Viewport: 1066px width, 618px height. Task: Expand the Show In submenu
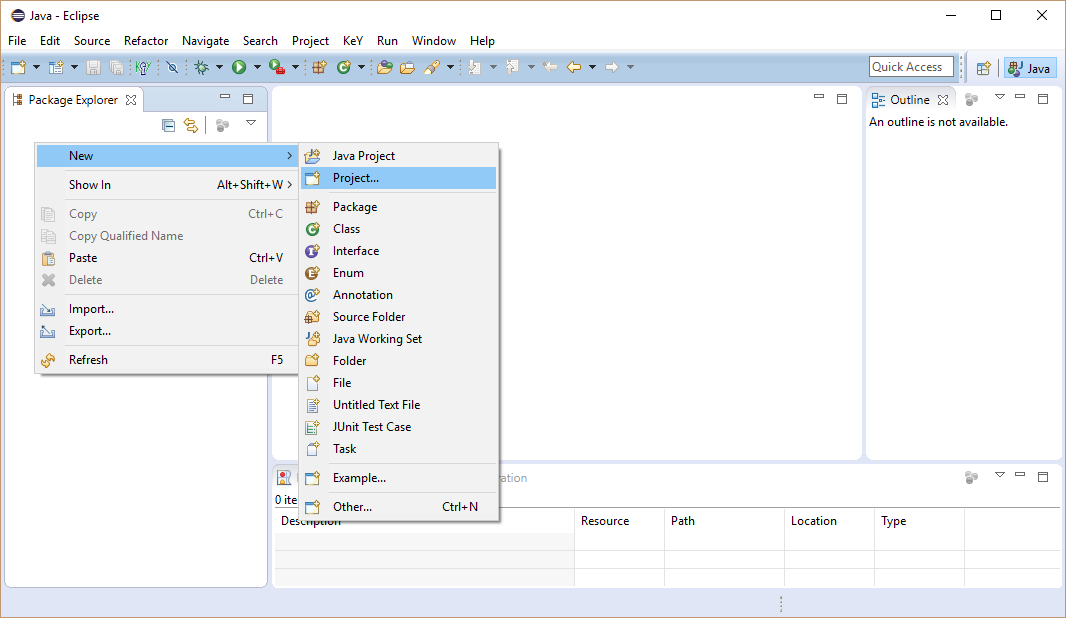coord(167,185)
